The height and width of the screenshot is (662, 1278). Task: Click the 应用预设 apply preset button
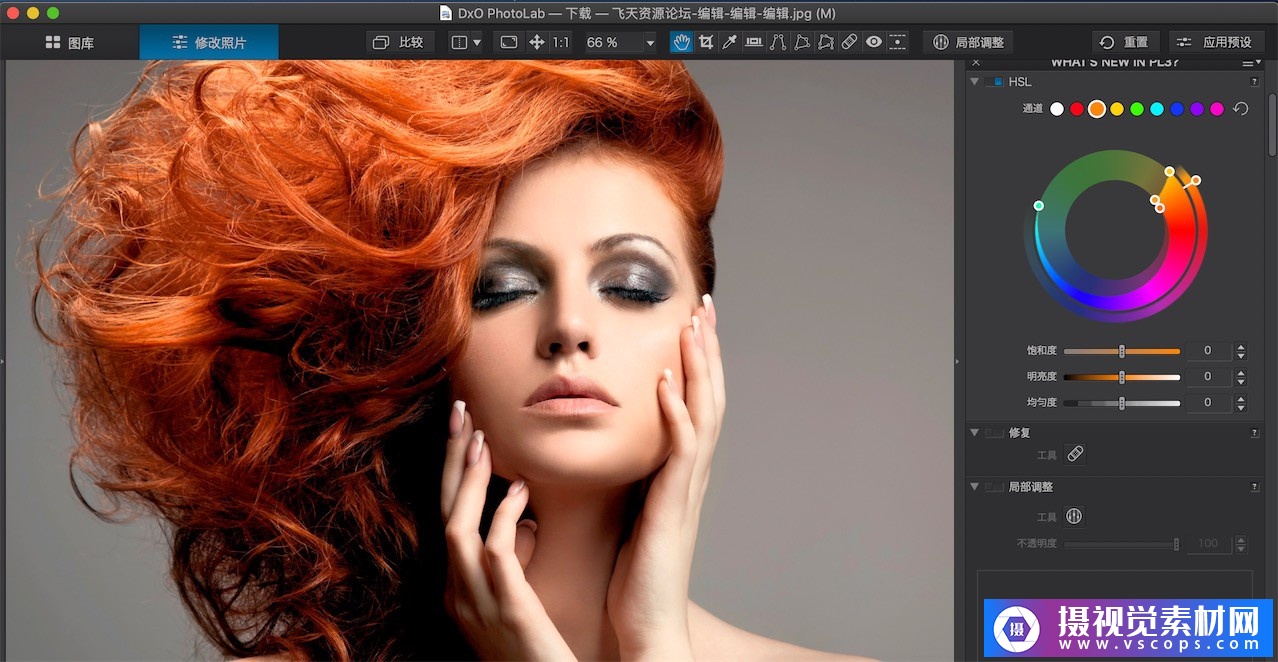(x=1214, y=42)
